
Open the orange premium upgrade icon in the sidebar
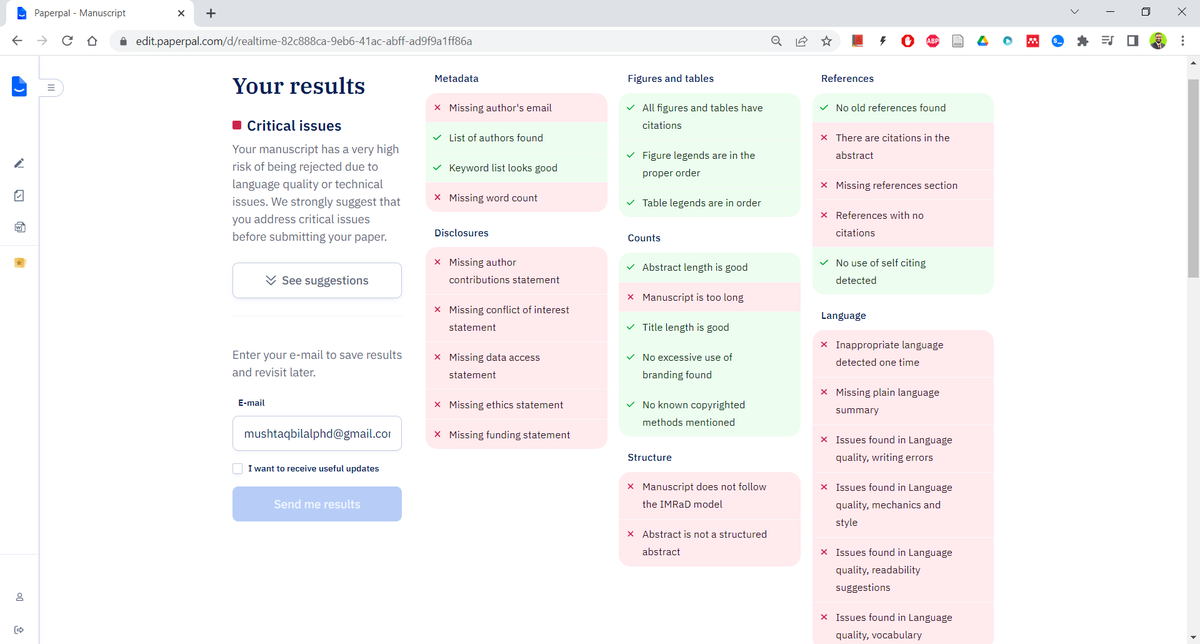coord(18,262)
